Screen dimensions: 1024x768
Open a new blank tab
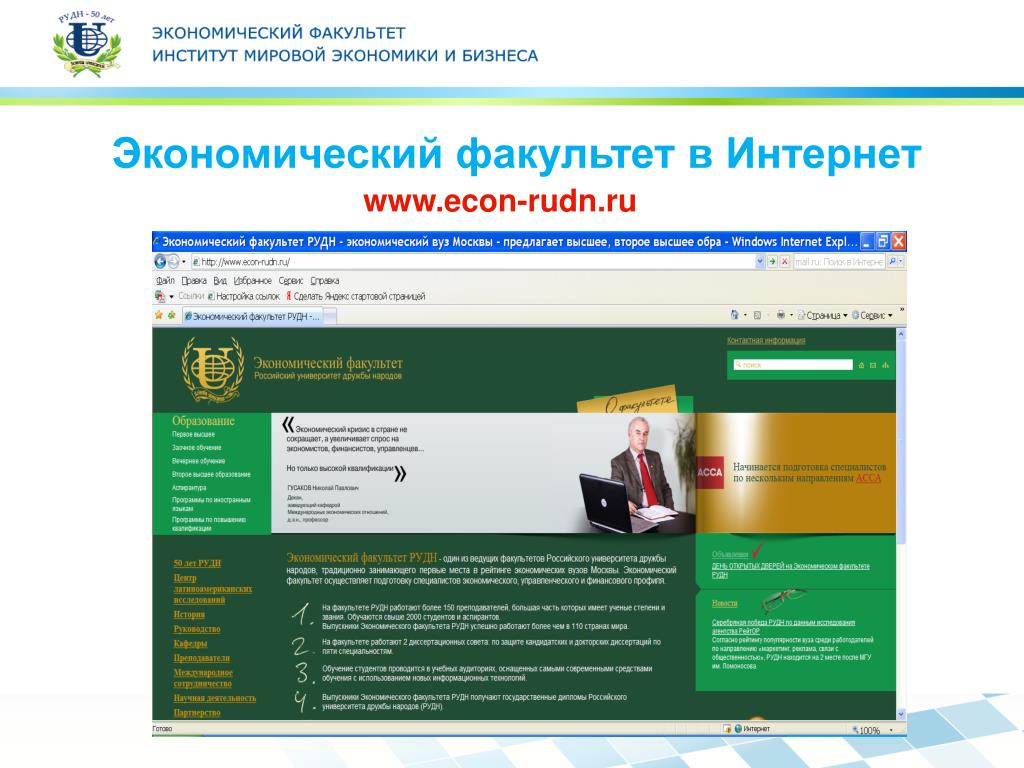click(330, 317)
